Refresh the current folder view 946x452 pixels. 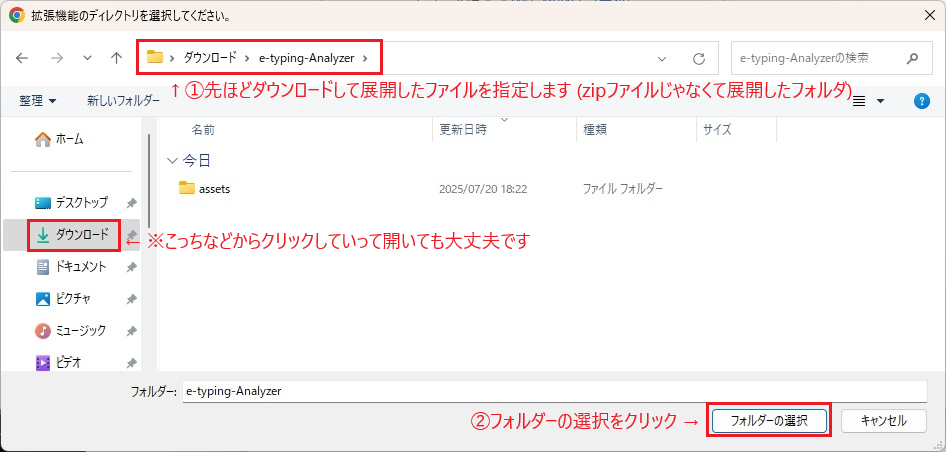click(x=699, y=59)
